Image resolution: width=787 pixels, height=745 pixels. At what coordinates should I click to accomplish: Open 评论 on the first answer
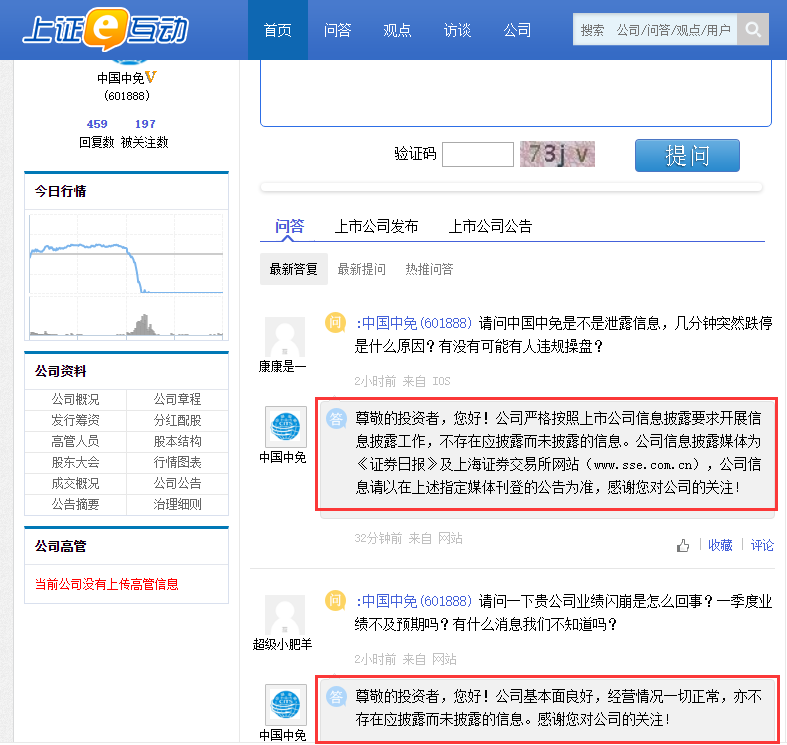(762, 545)
